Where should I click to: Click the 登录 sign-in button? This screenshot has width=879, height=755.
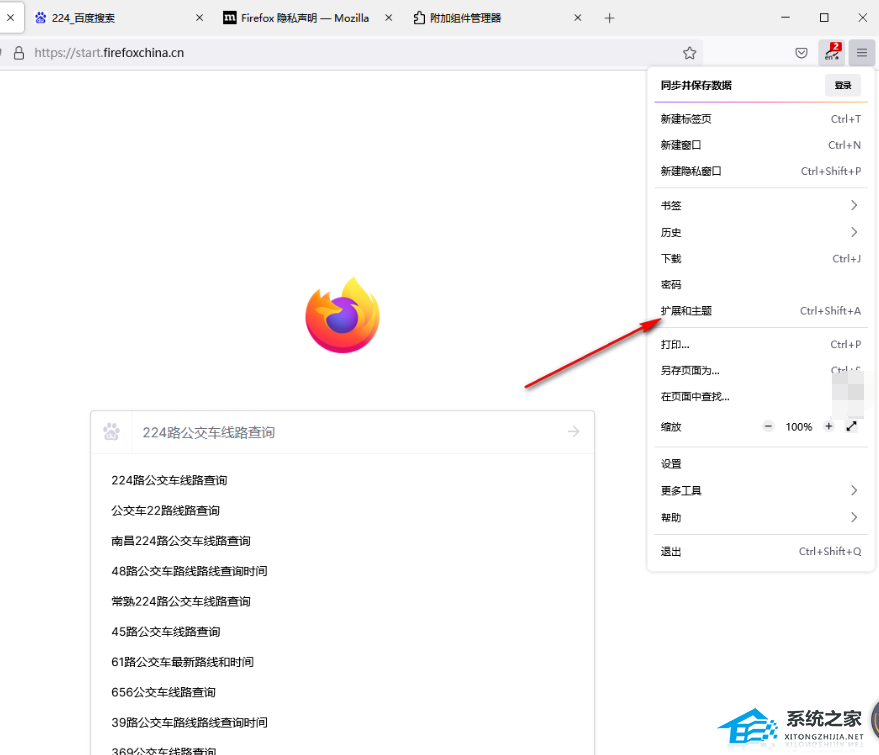[x=843, y=85]
